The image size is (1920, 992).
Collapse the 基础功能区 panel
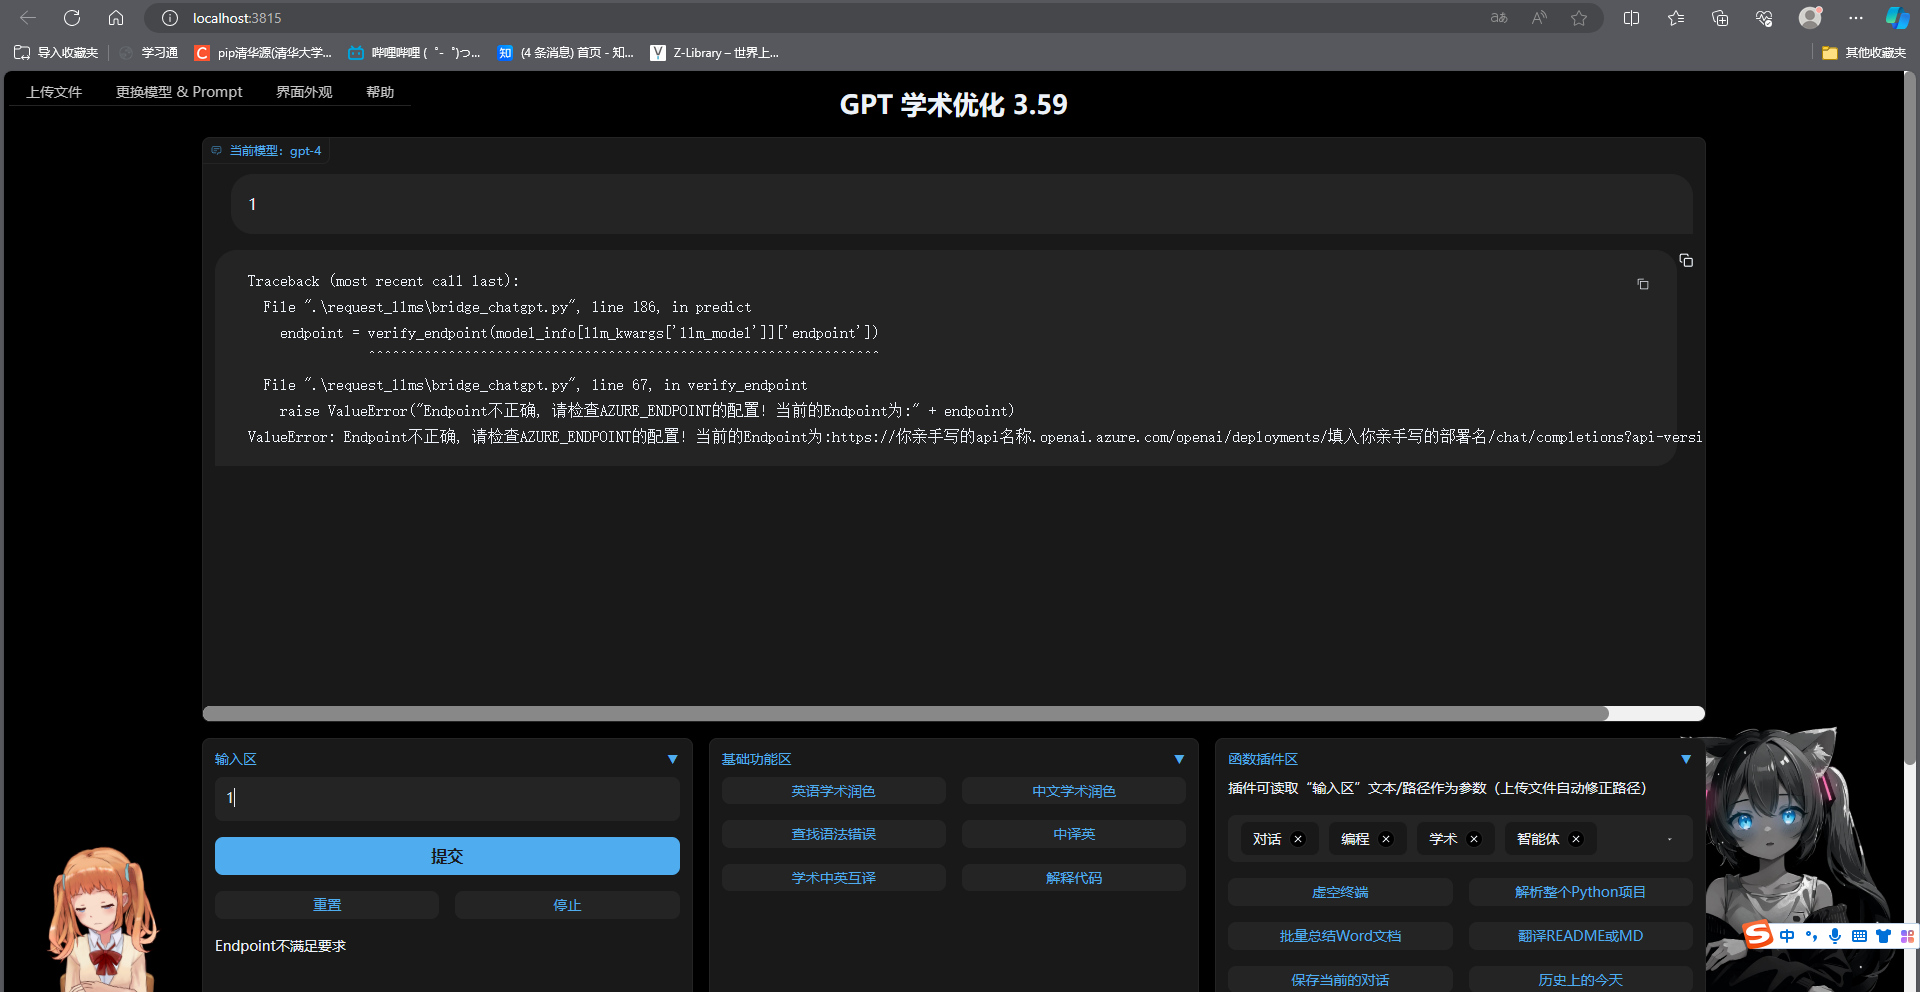(1179, 759)
